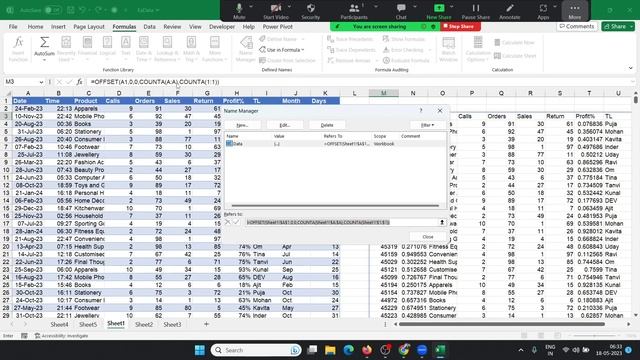Click the red Stop Share button
This screenshot has height=360, width=640.
[460, 27]
